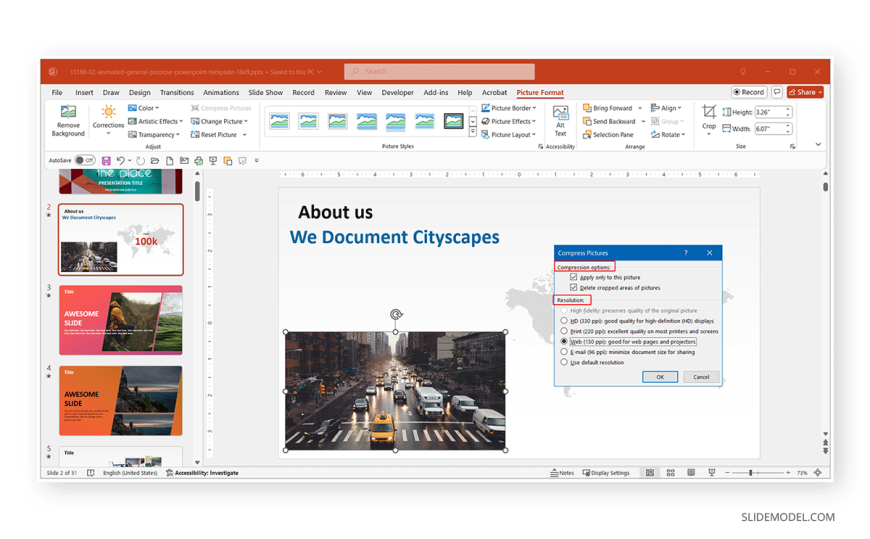This screenshot has height=539, width=870.
Task: Open the File menu
Action: click(57, 93)
